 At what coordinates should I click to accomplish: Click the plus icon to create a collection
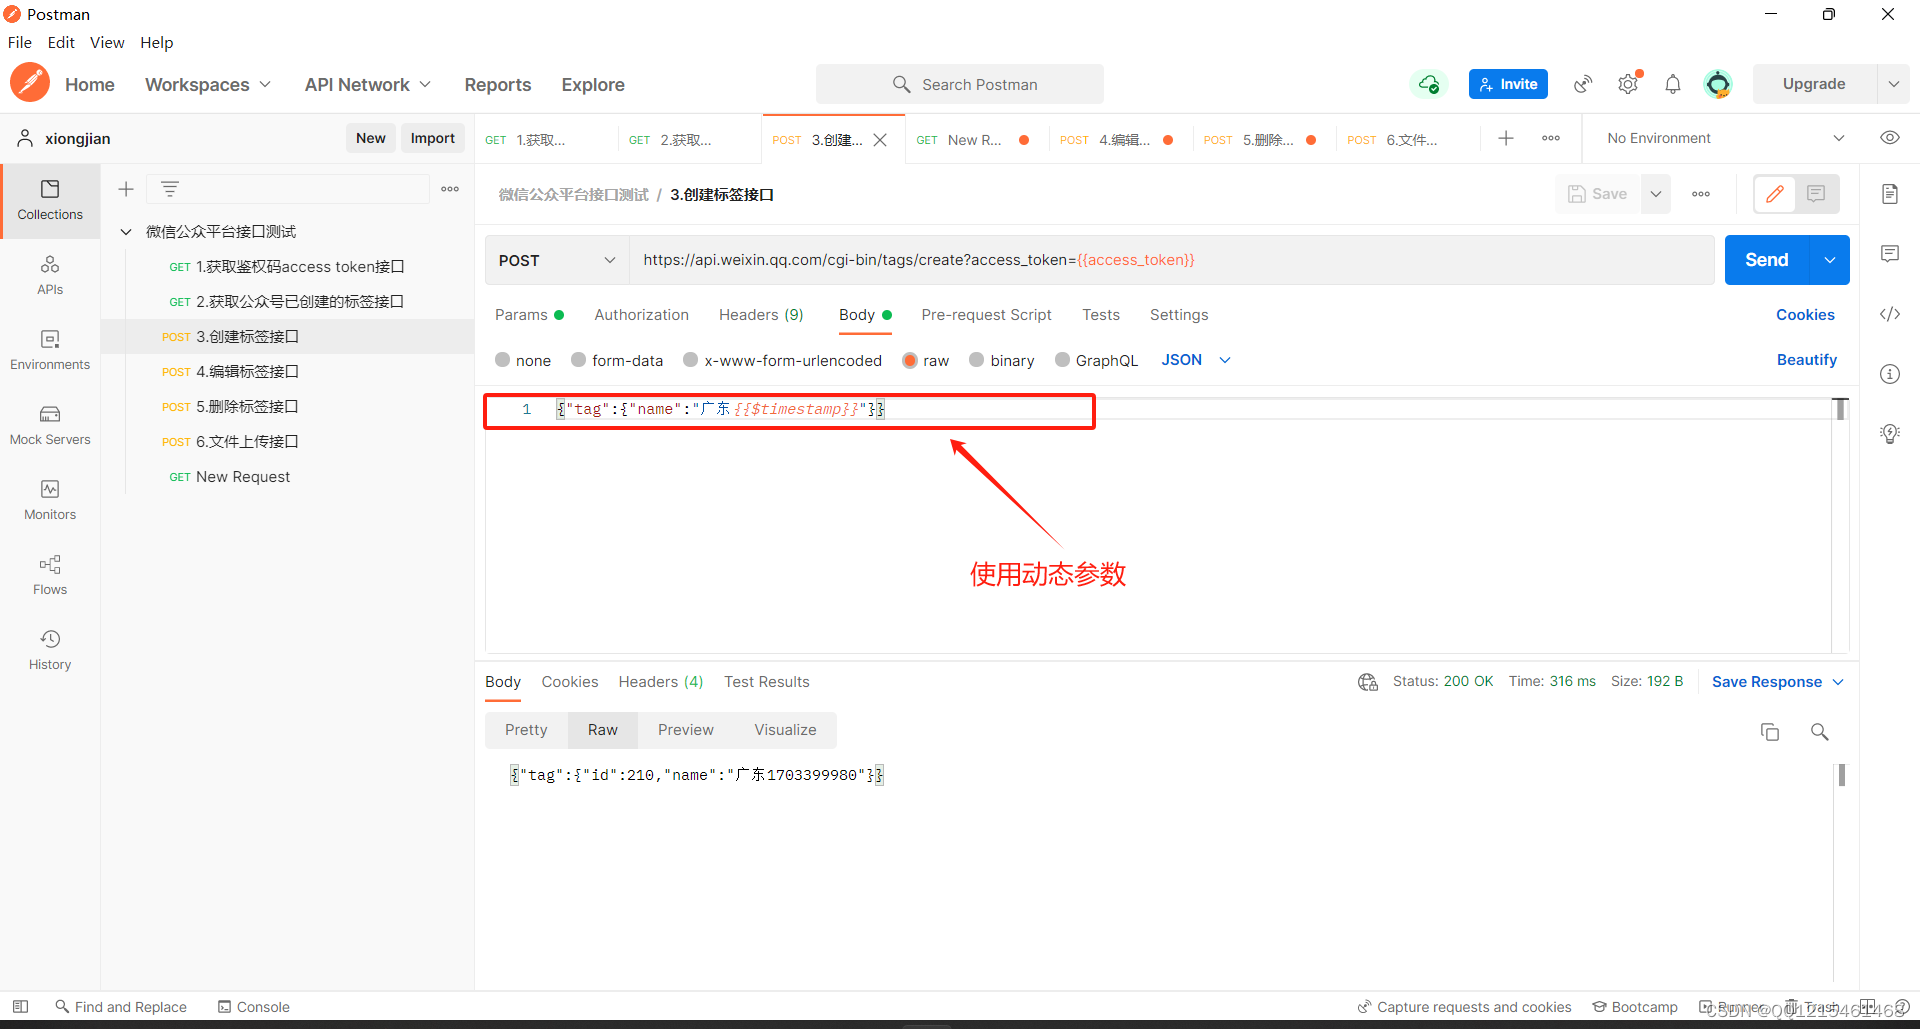coord(126,189)
